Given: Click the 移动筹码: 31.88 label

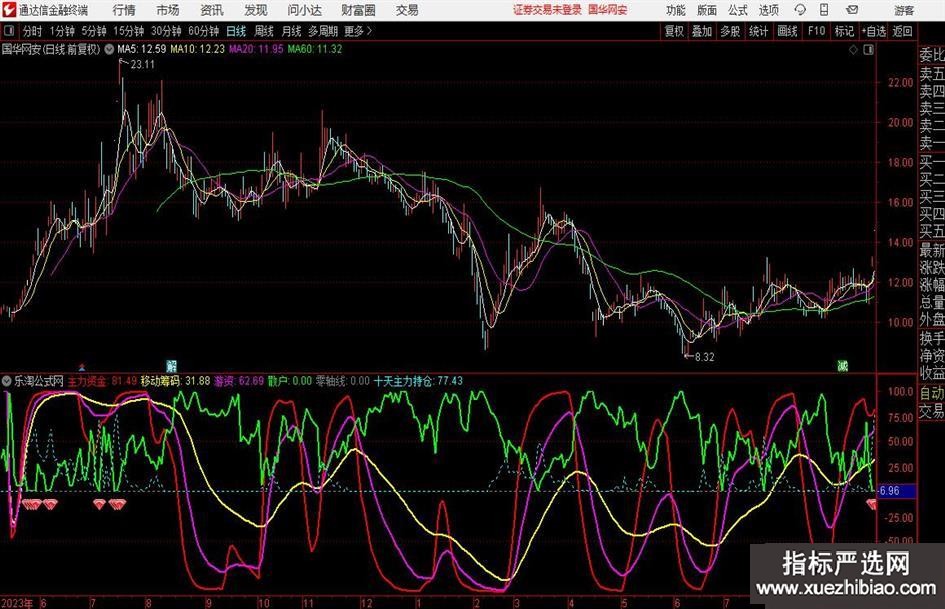Looking at the screenshot, I should point(175,381).
